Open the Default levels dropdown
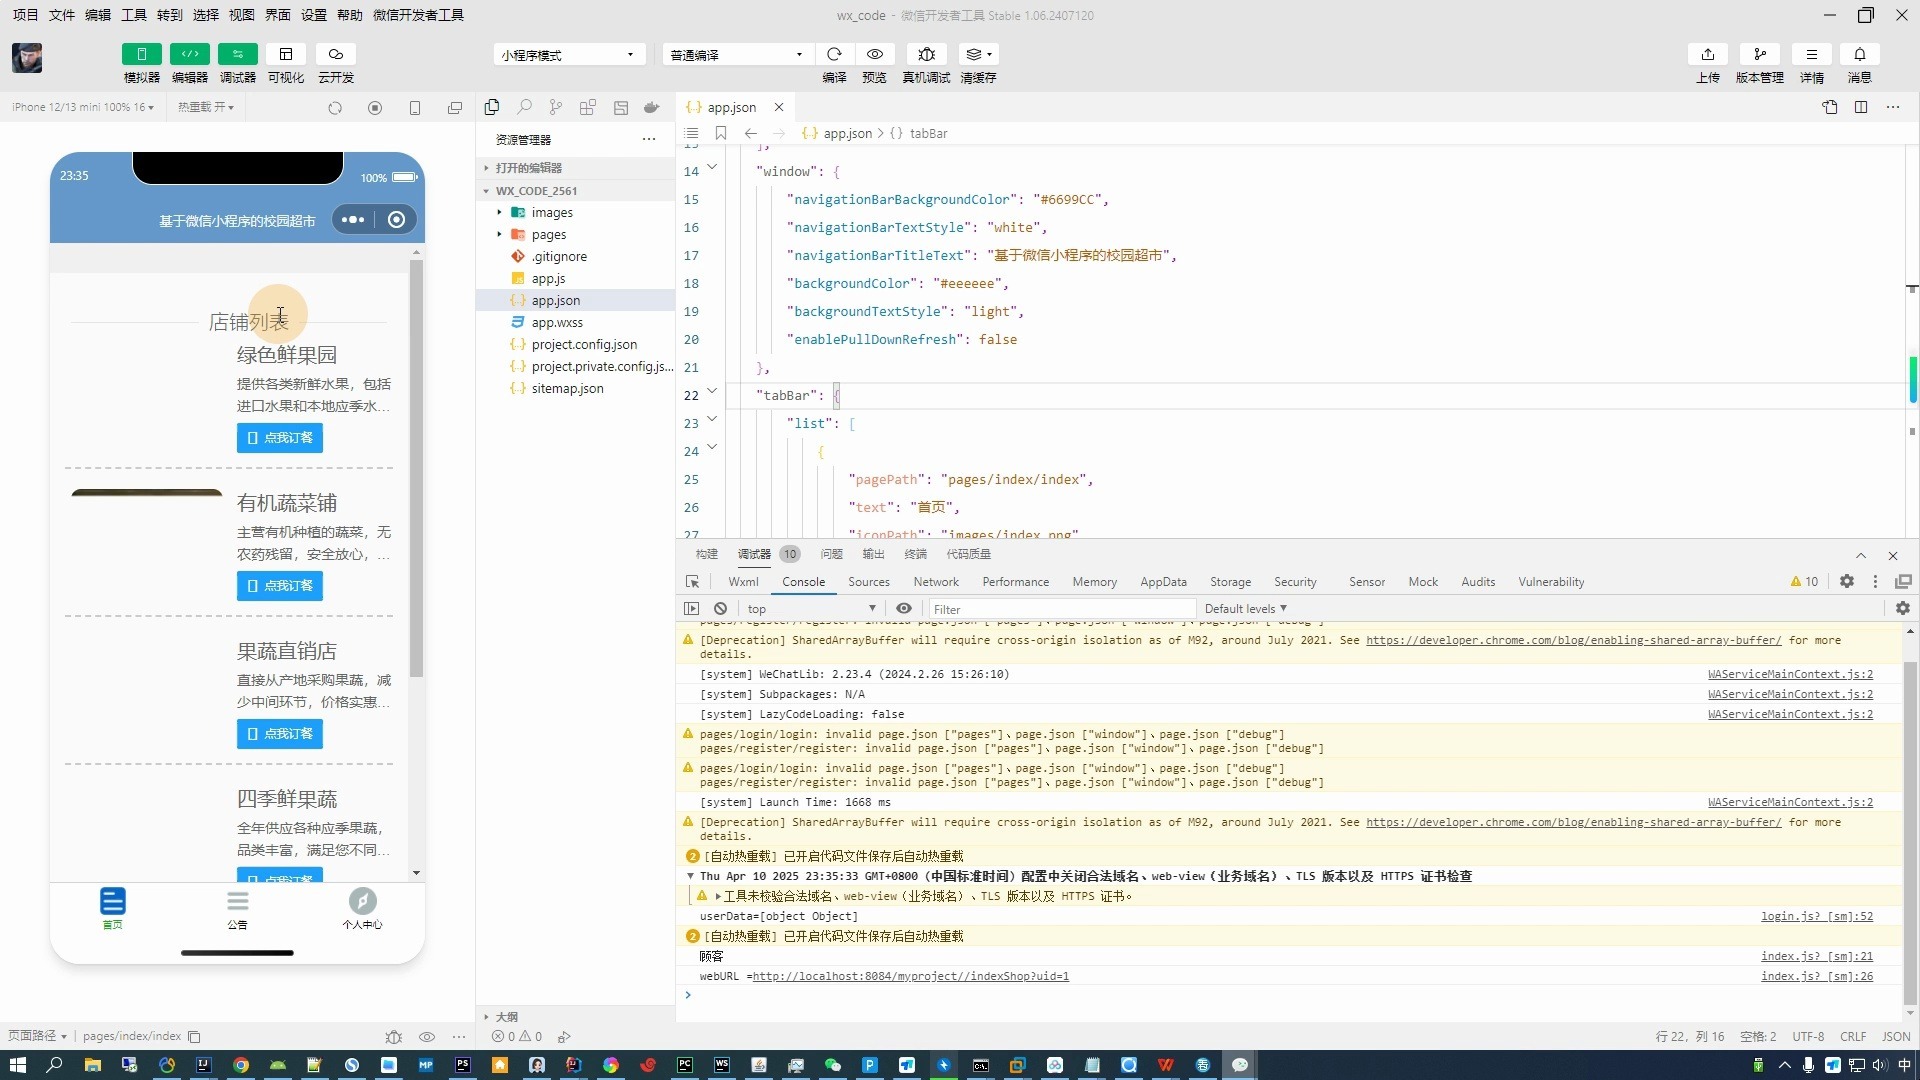 (1245, 608)
